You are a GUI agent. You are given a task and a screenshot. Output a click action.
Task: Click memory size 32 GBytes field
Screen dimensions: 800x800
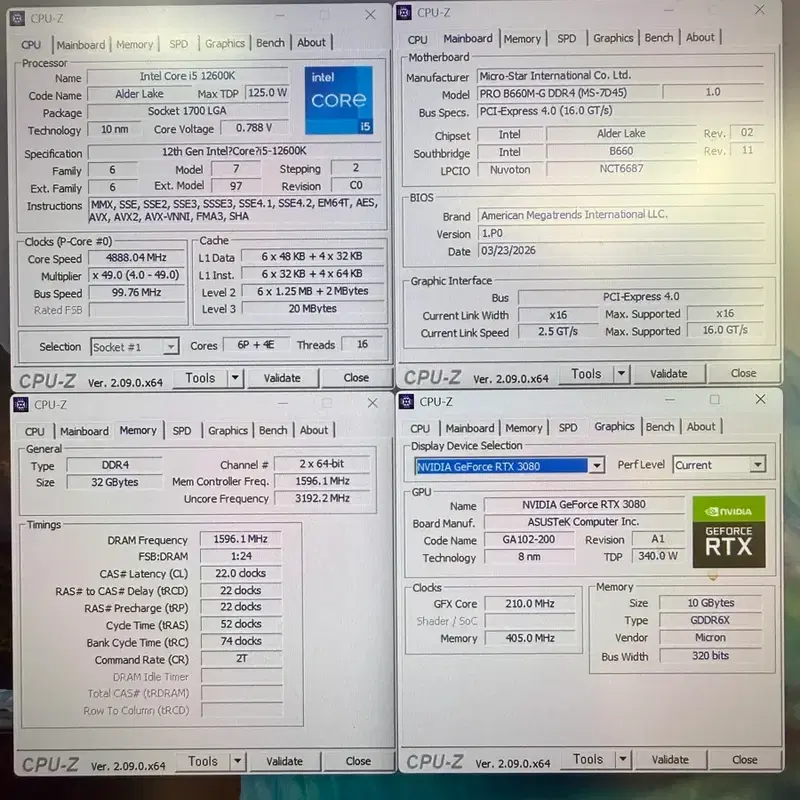[114, 482]
